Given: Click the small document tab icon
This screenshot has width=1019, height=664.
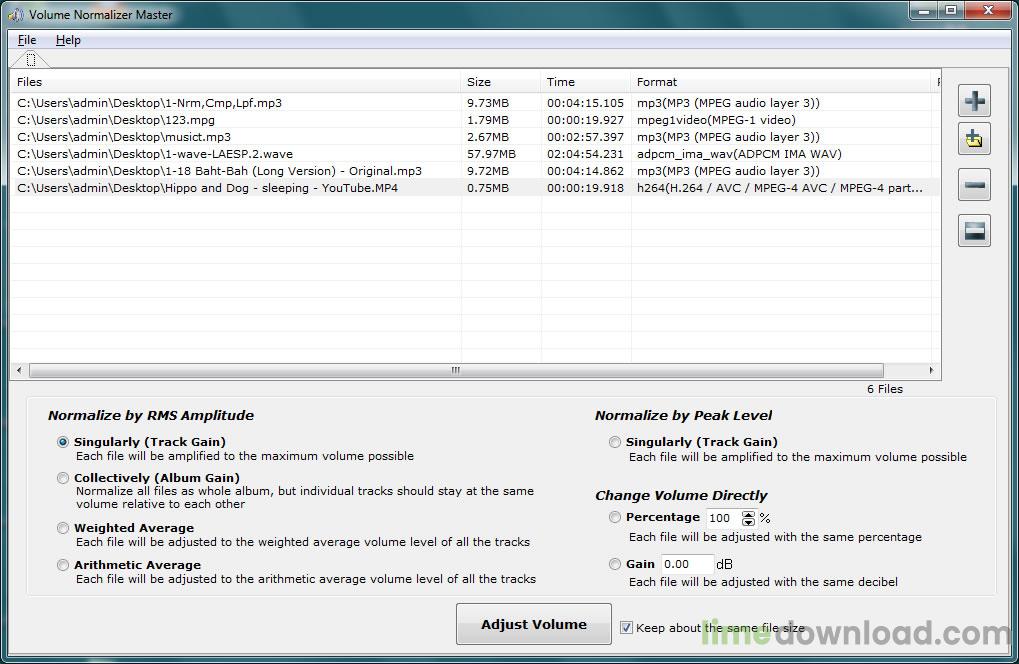Looking at the screenshot, I should (x=31, y=60).
